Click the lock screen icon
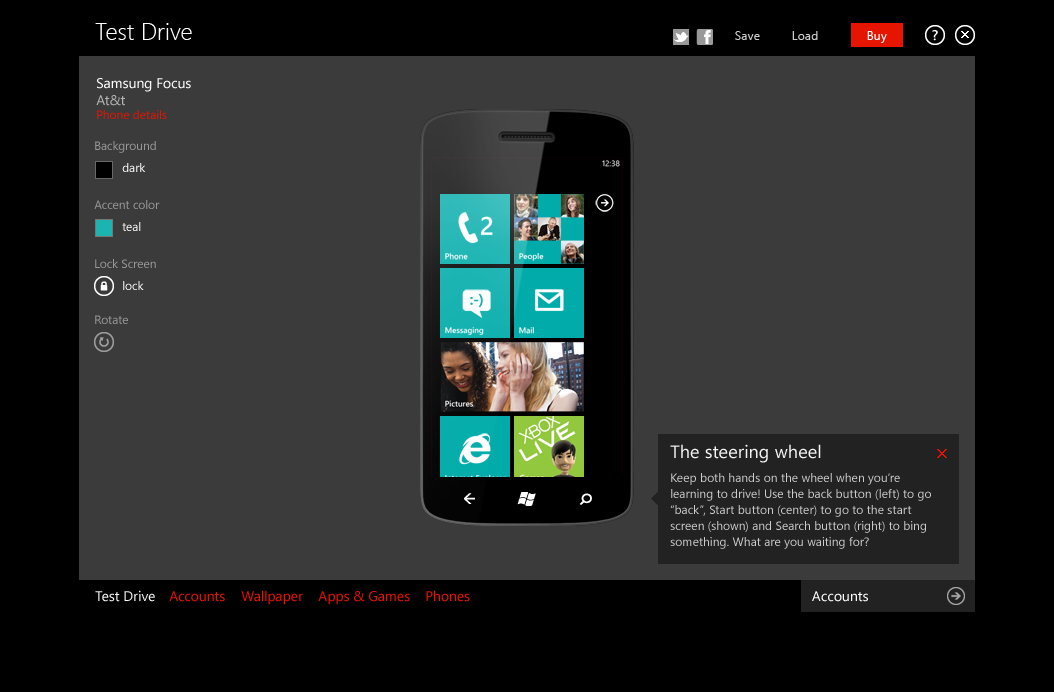This screenshot has height=692, width=1054. click(x=104, y=286)
